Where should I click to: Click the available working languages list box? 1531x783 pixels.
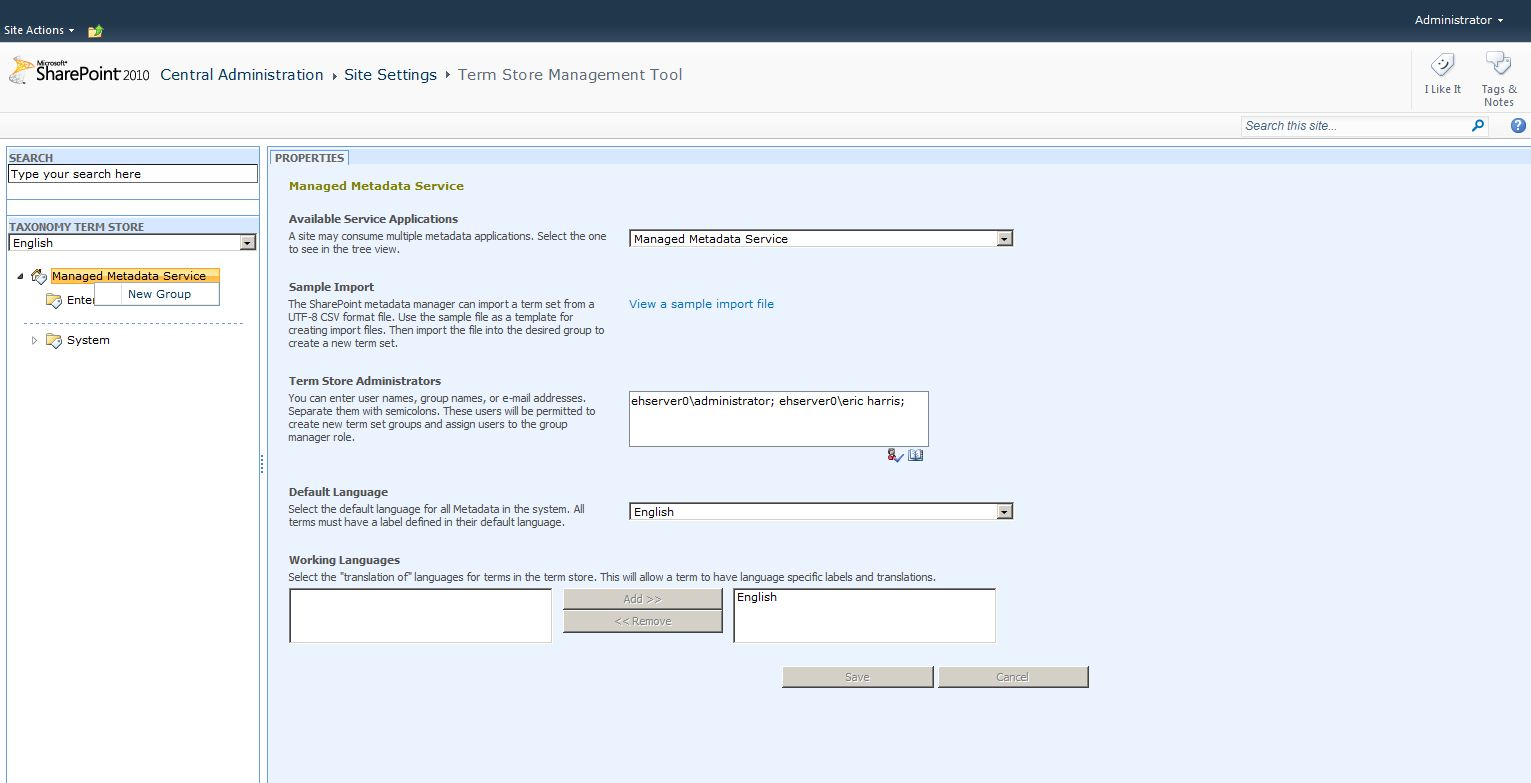tap(420, 615)
